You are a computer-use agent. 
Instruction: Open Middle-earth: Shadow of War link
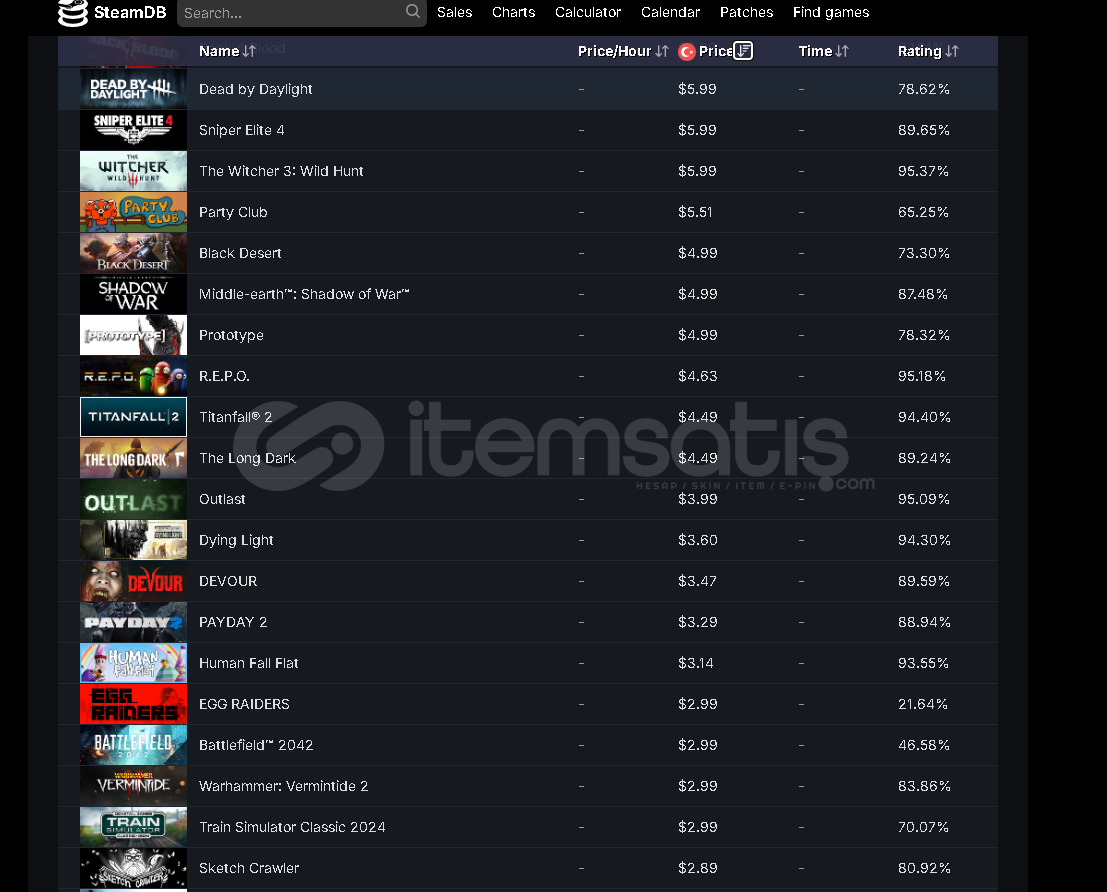point(304,294)
